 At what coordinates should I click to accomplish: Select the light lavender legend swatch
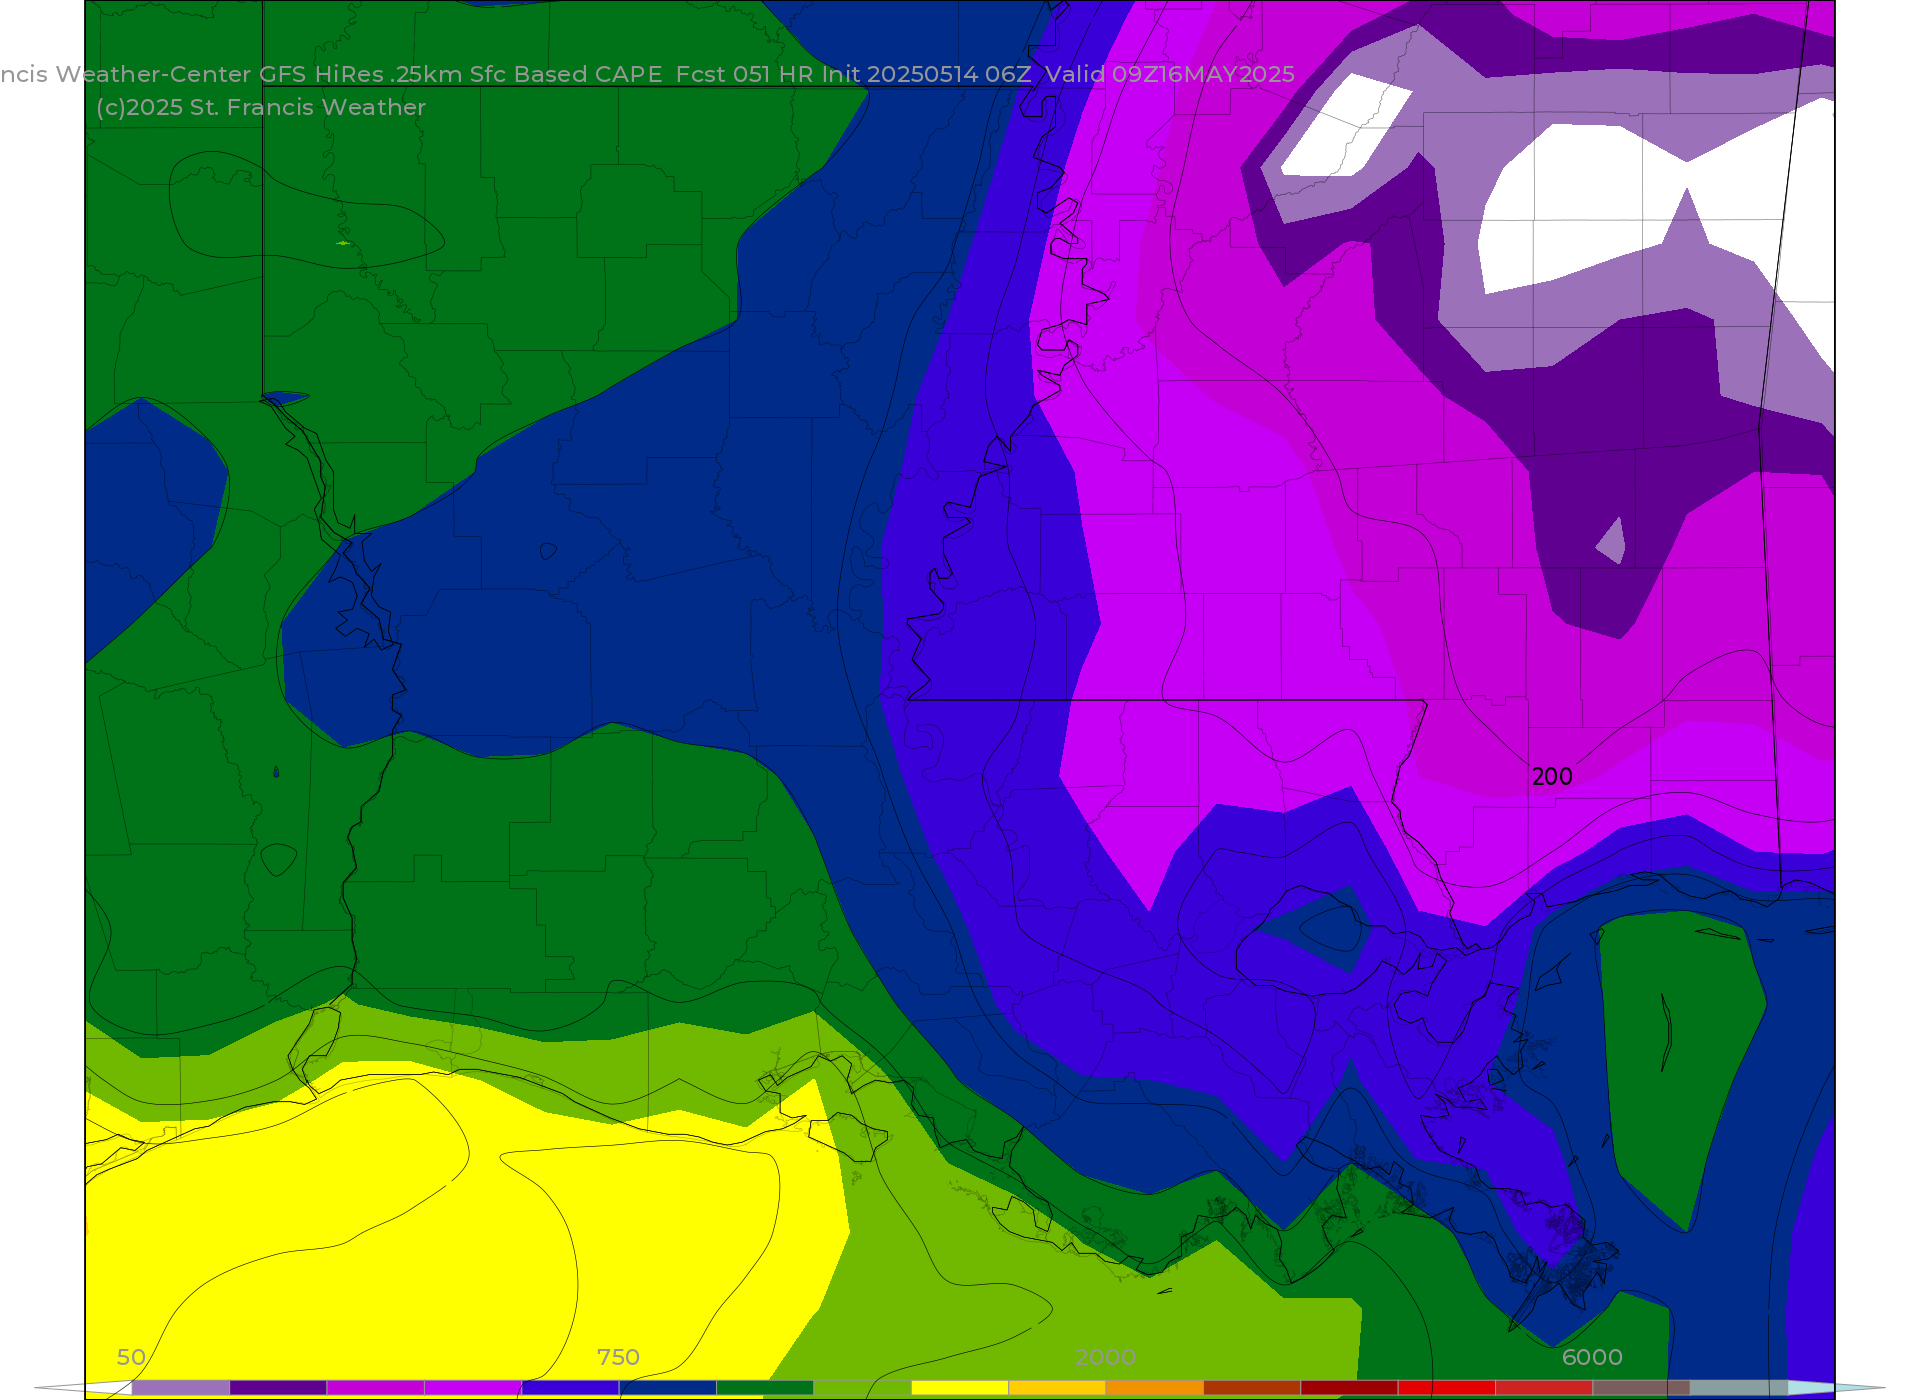point(180,1388)
